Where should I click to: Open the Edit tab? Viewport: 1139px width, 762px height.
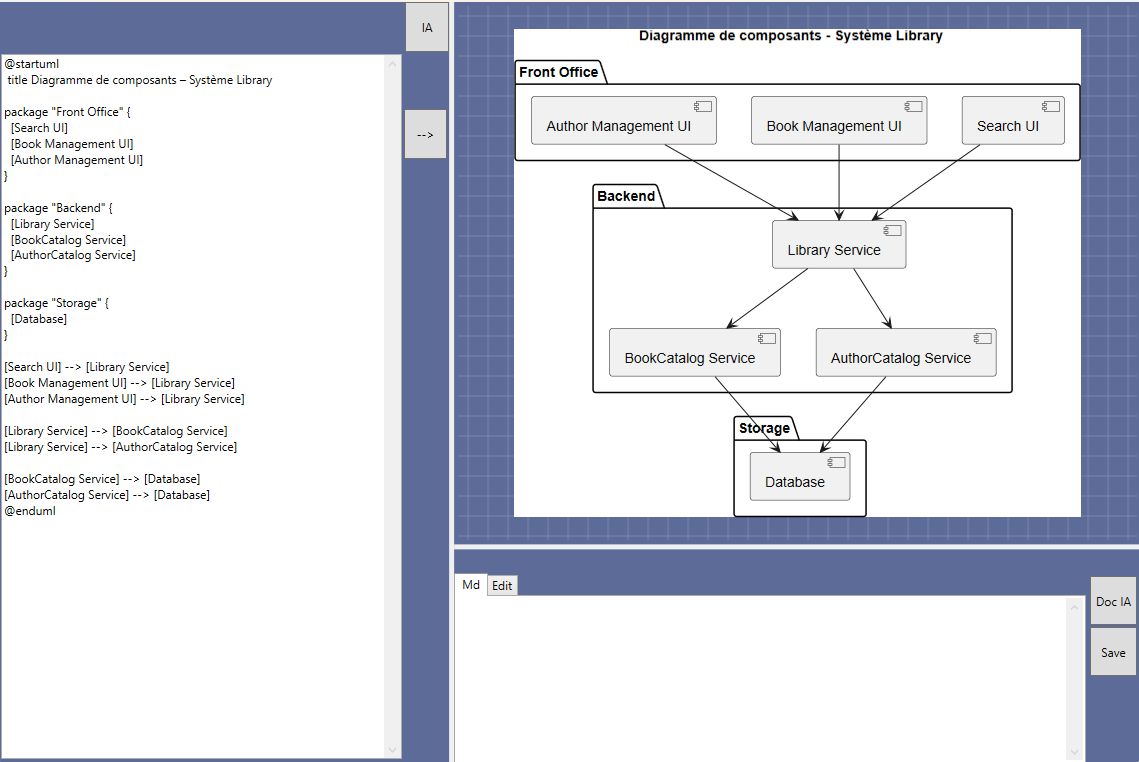pos(502,586)
